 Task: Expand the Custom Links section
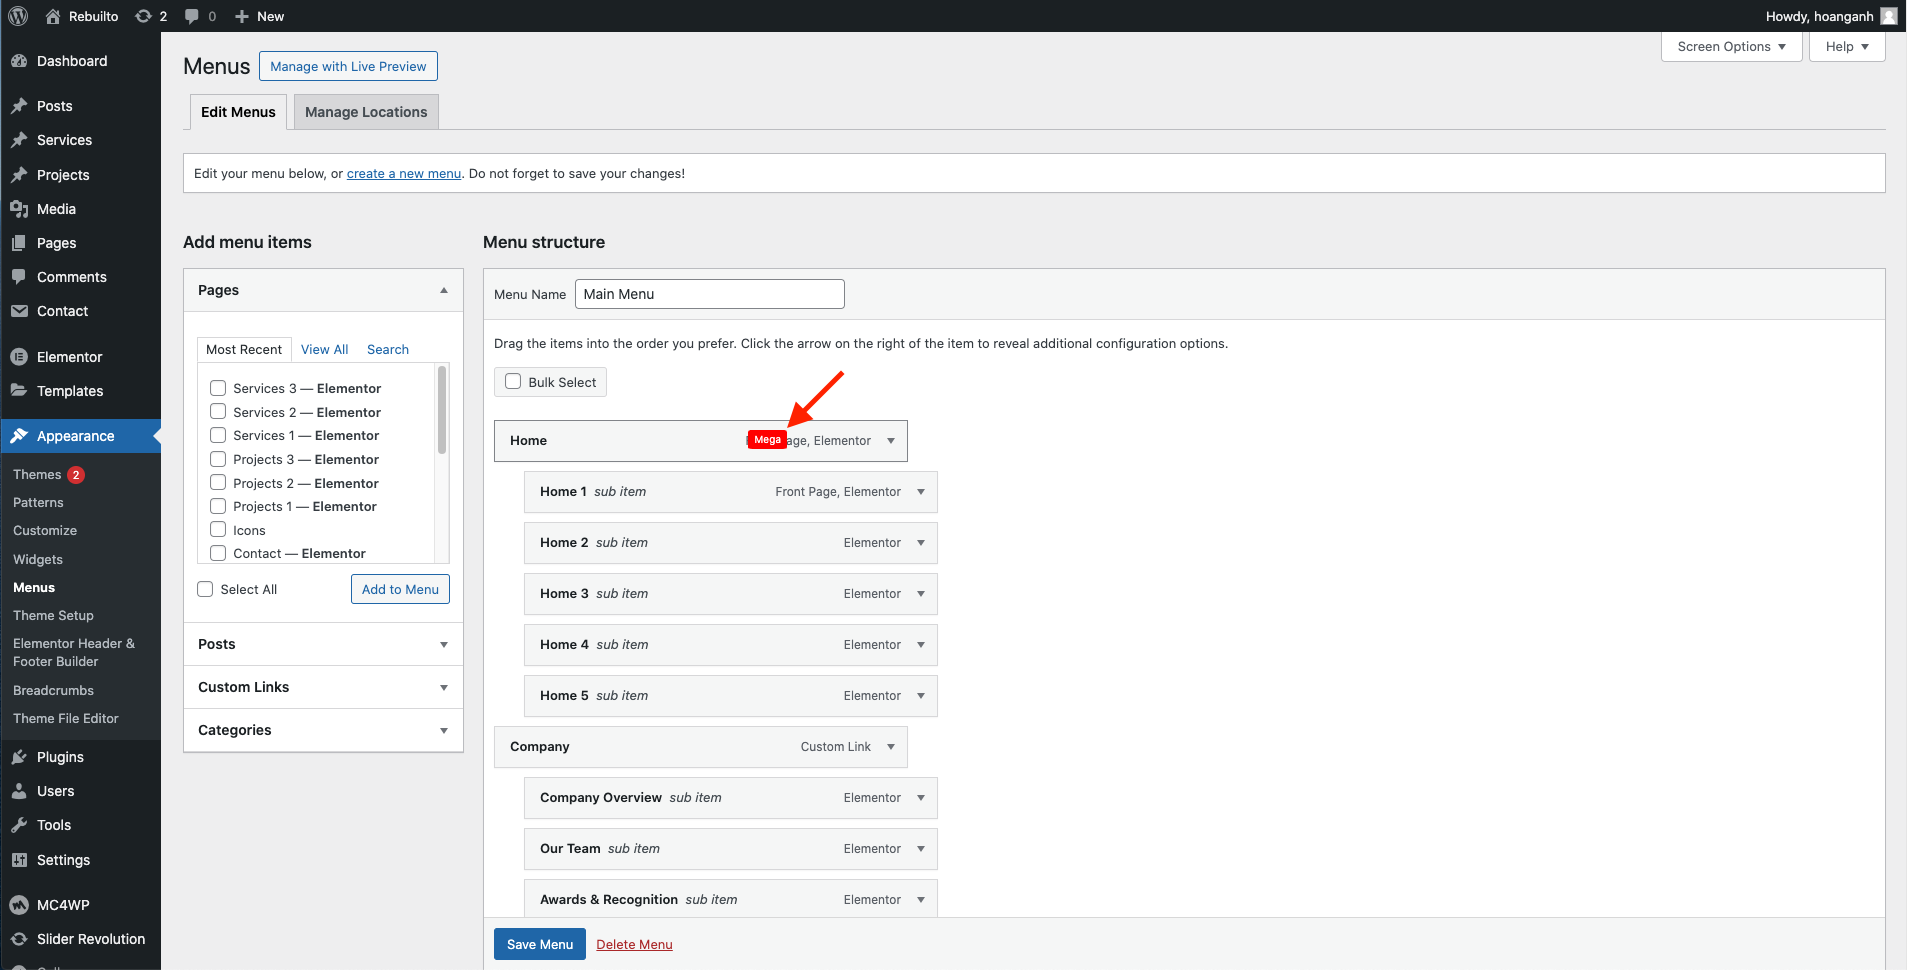click(443, 687)
